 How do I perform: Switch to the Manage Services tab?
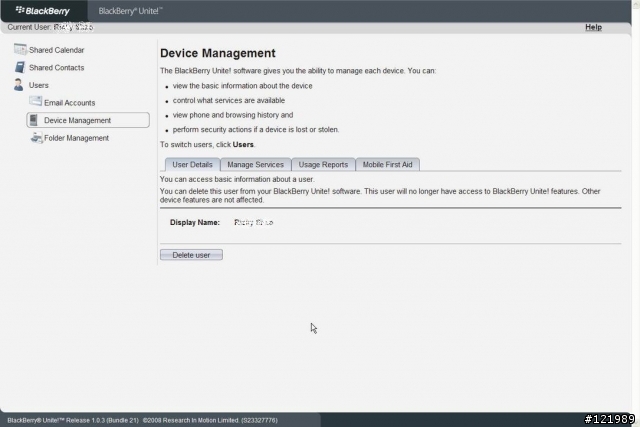256,165
